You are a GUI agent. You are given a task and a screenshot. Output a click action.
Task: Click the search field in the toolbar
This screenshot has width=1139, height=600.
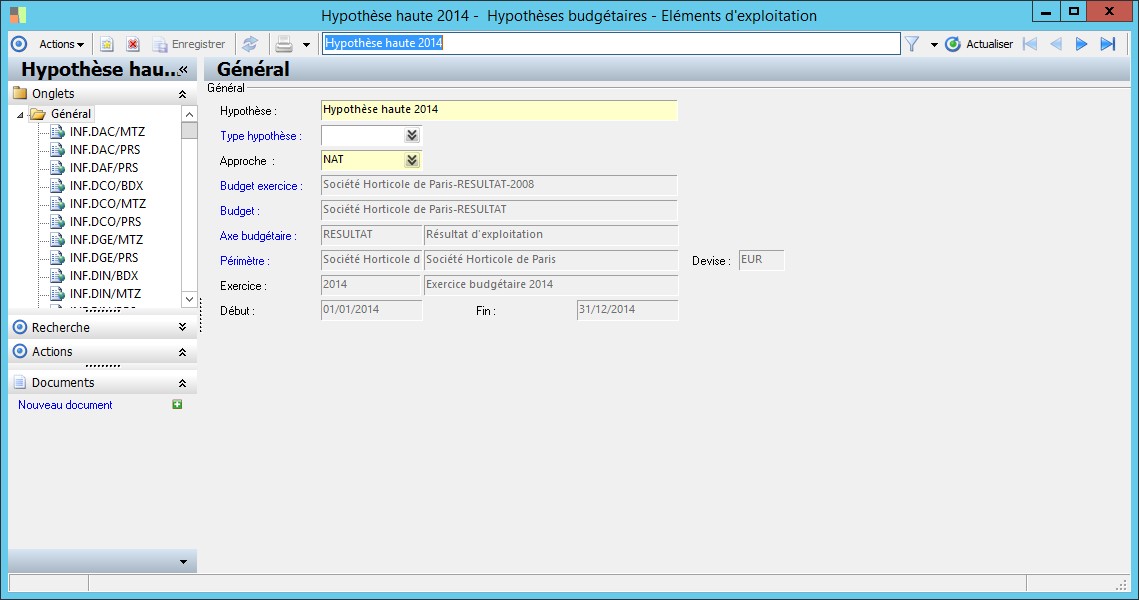(611, 44)
